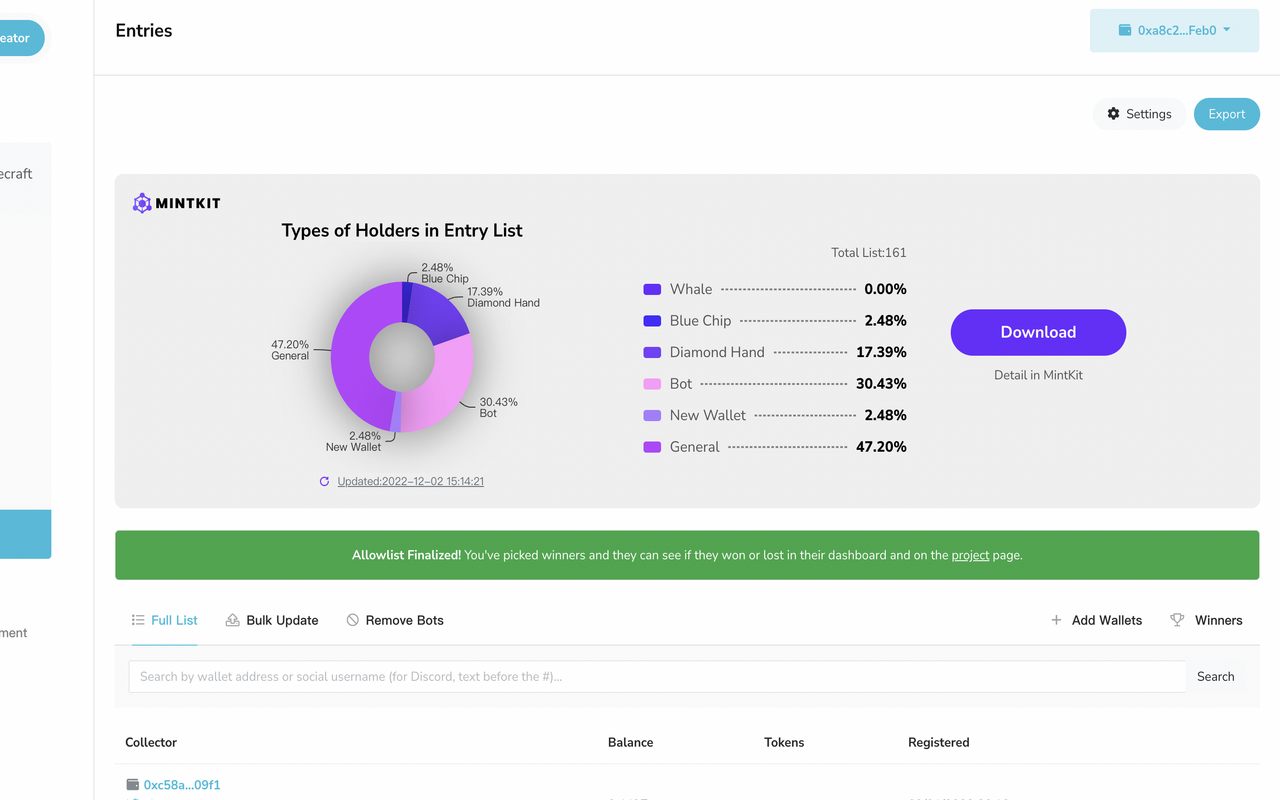Click the Bot pink color swatch in legend

(652, 384)
